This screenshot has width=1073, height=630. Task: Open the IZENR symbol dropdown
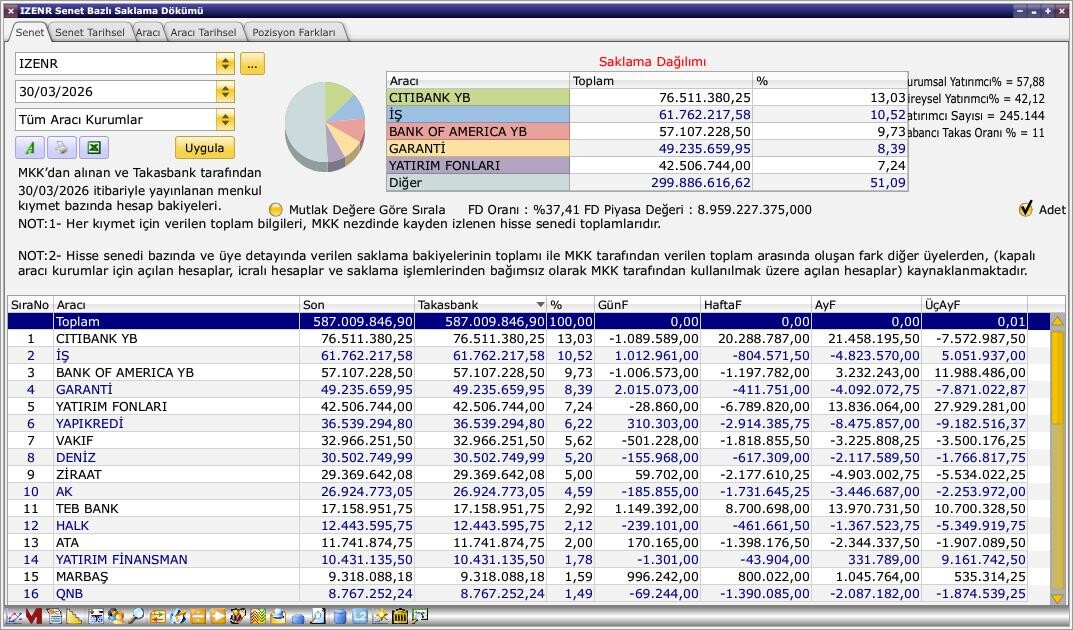[x=225, y=64]
